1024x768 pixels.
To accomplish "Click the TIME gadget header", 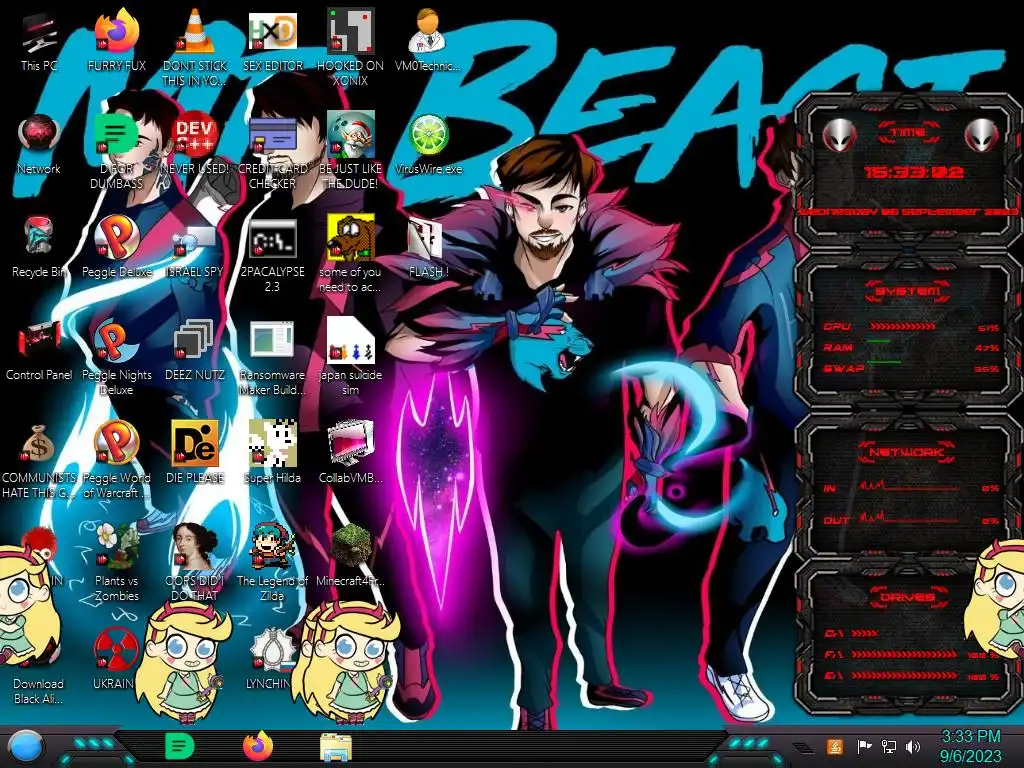I will point(908,133).
